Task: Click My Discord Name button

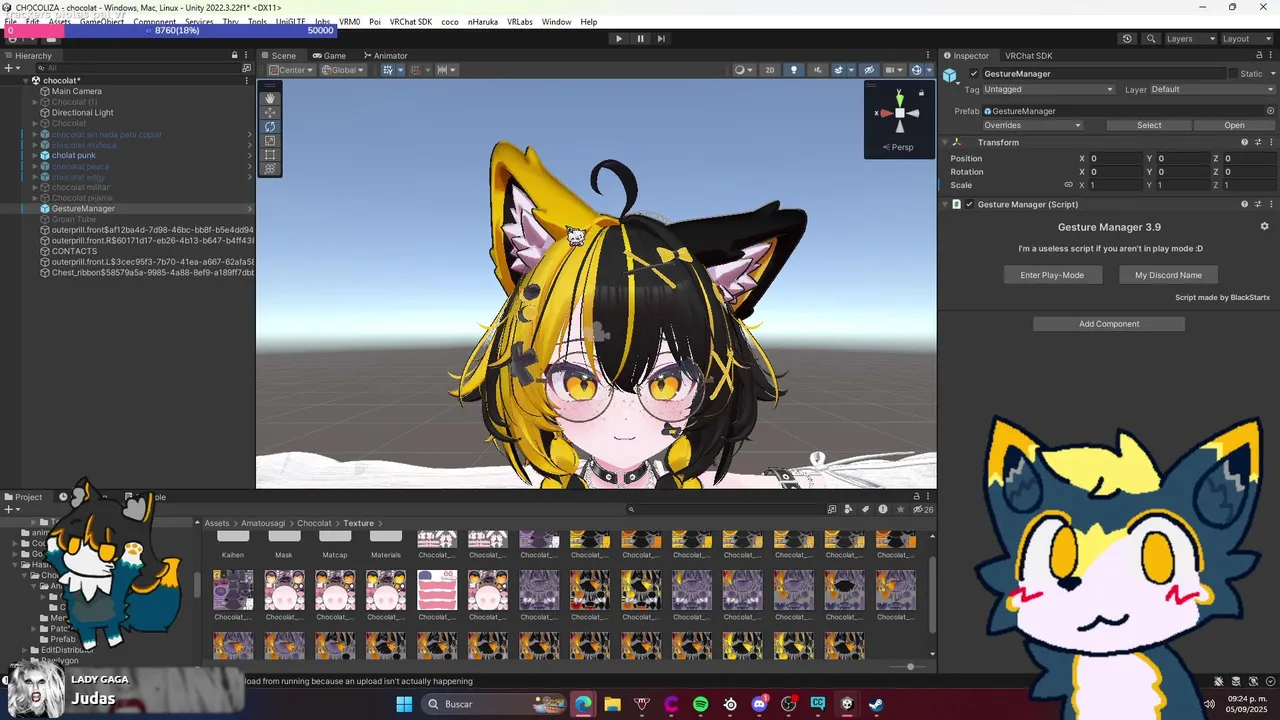Action: coord(1168,275)
